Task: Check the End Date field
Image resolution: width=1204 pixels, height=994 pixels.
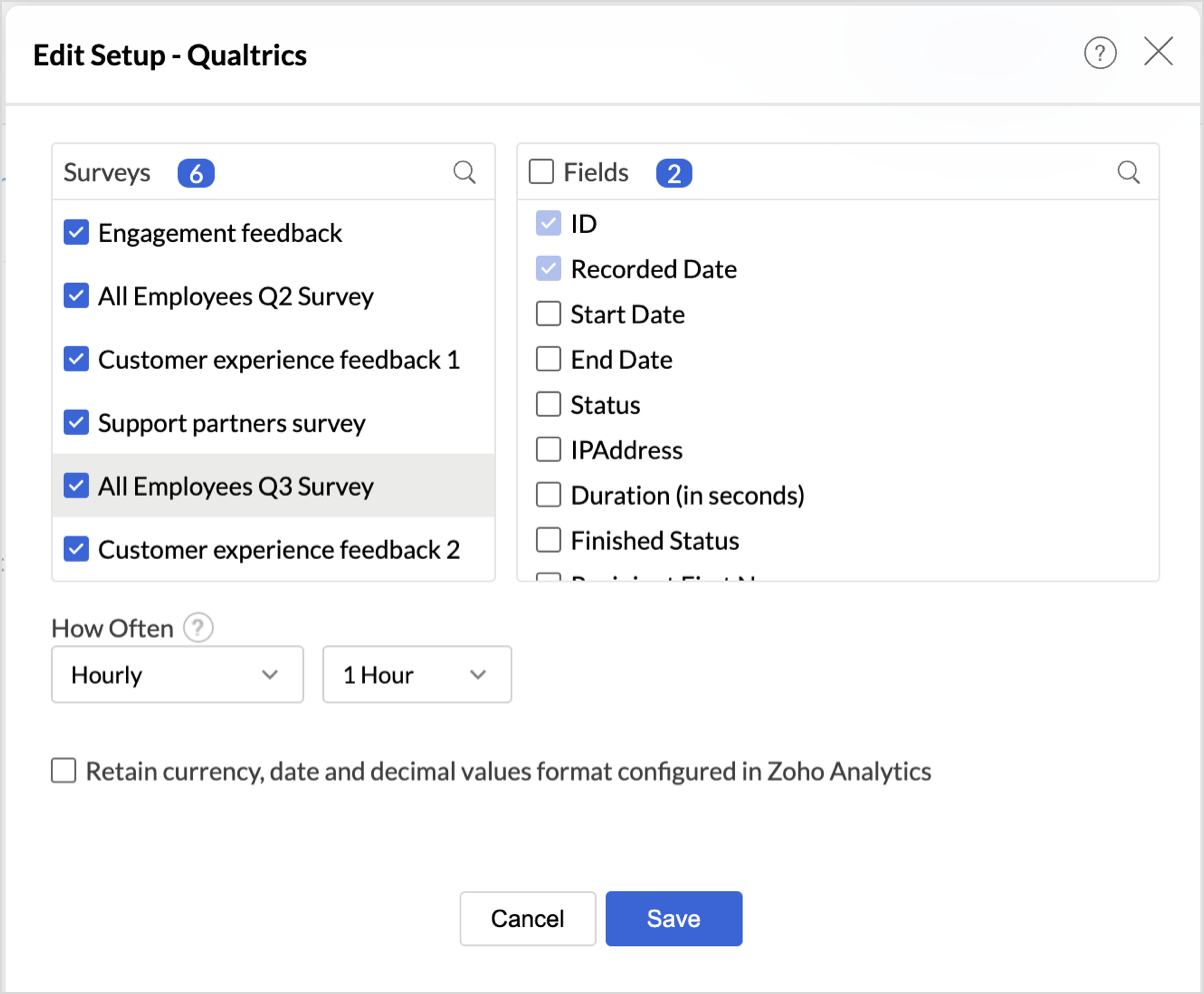Action: point(548,359)
